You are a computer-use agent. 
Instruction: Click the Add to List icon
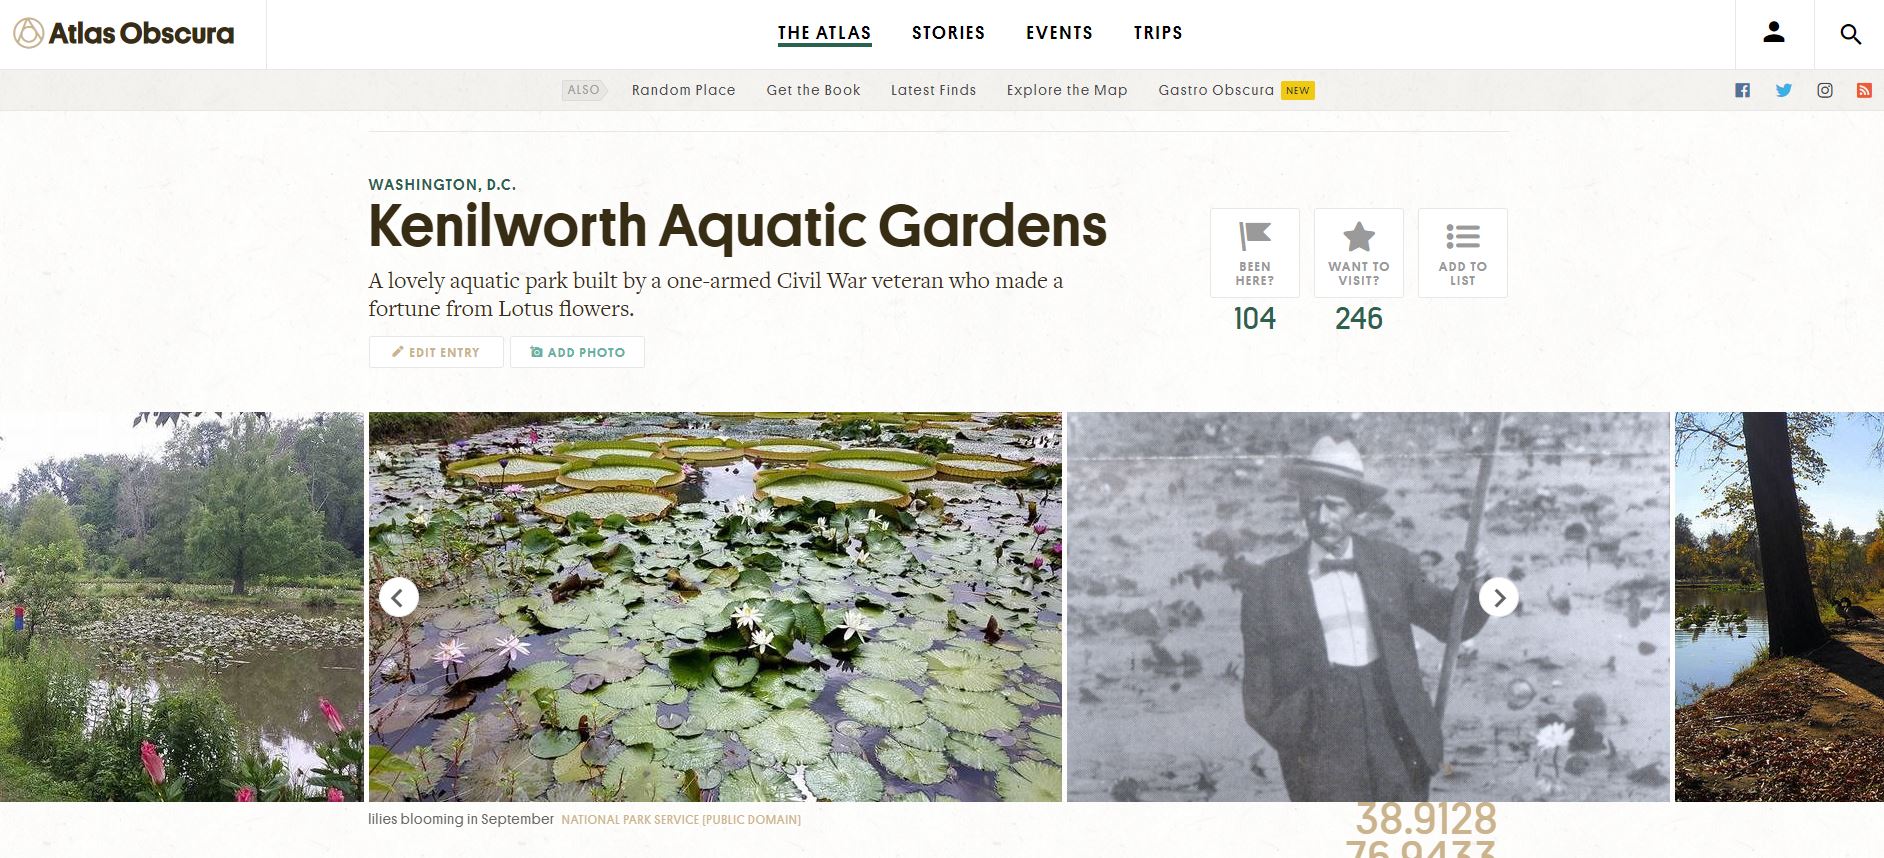pos(1463,253)
